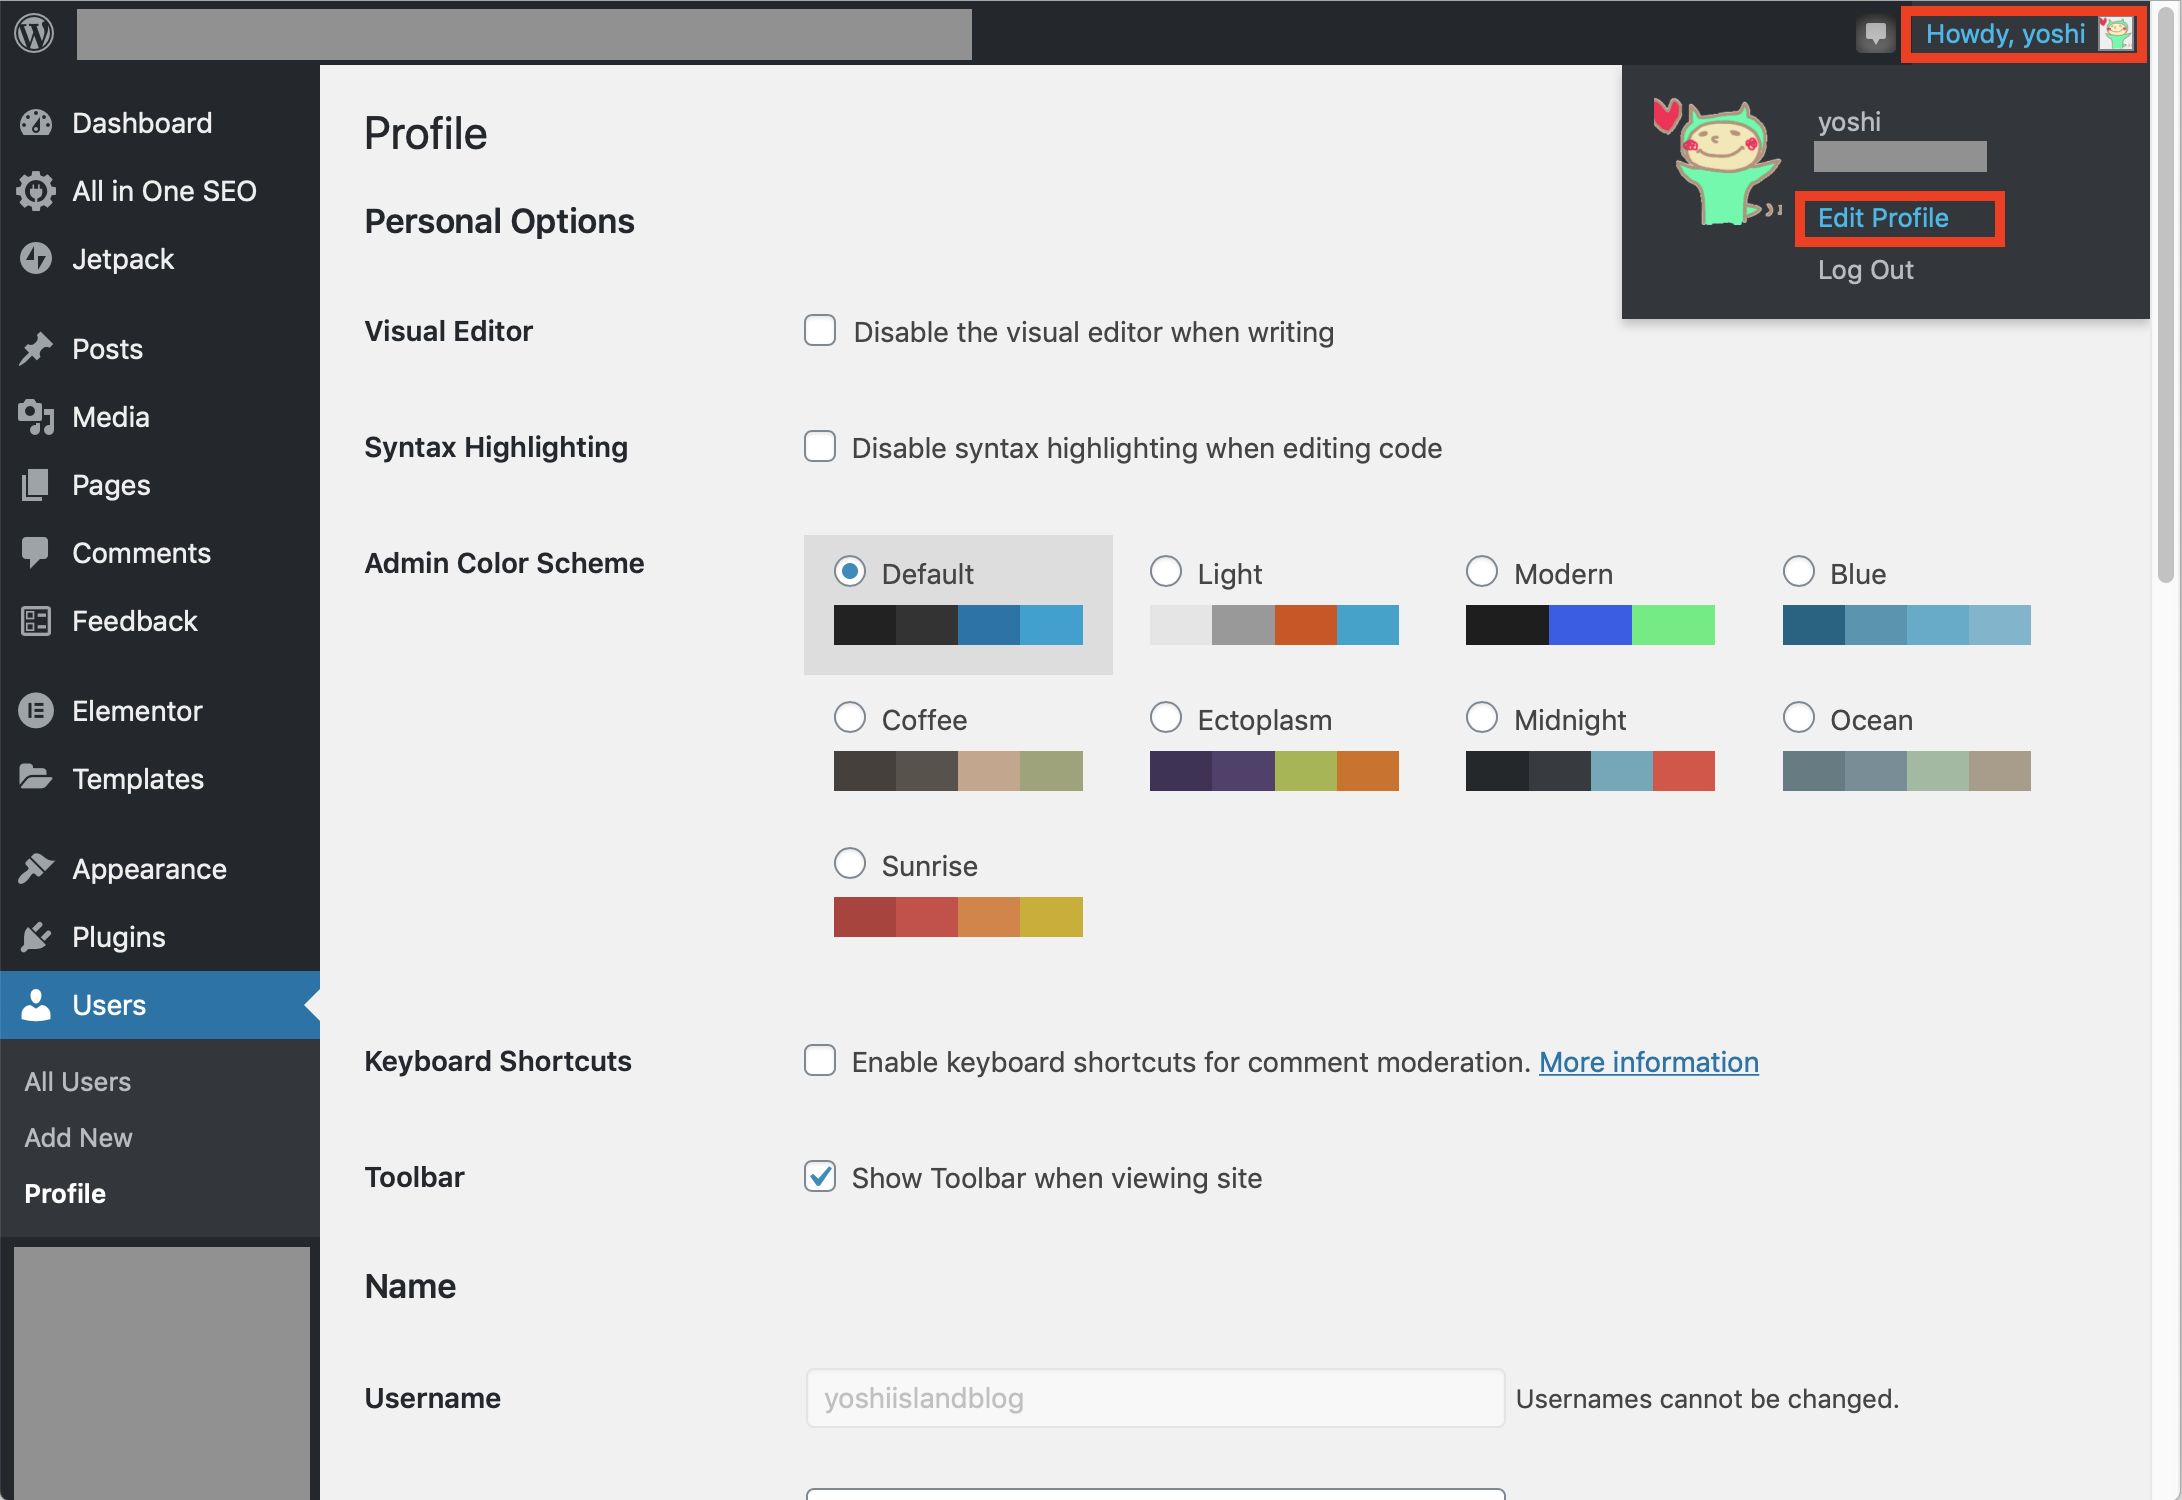Select Add New under Users

(x=79, y=1138)
